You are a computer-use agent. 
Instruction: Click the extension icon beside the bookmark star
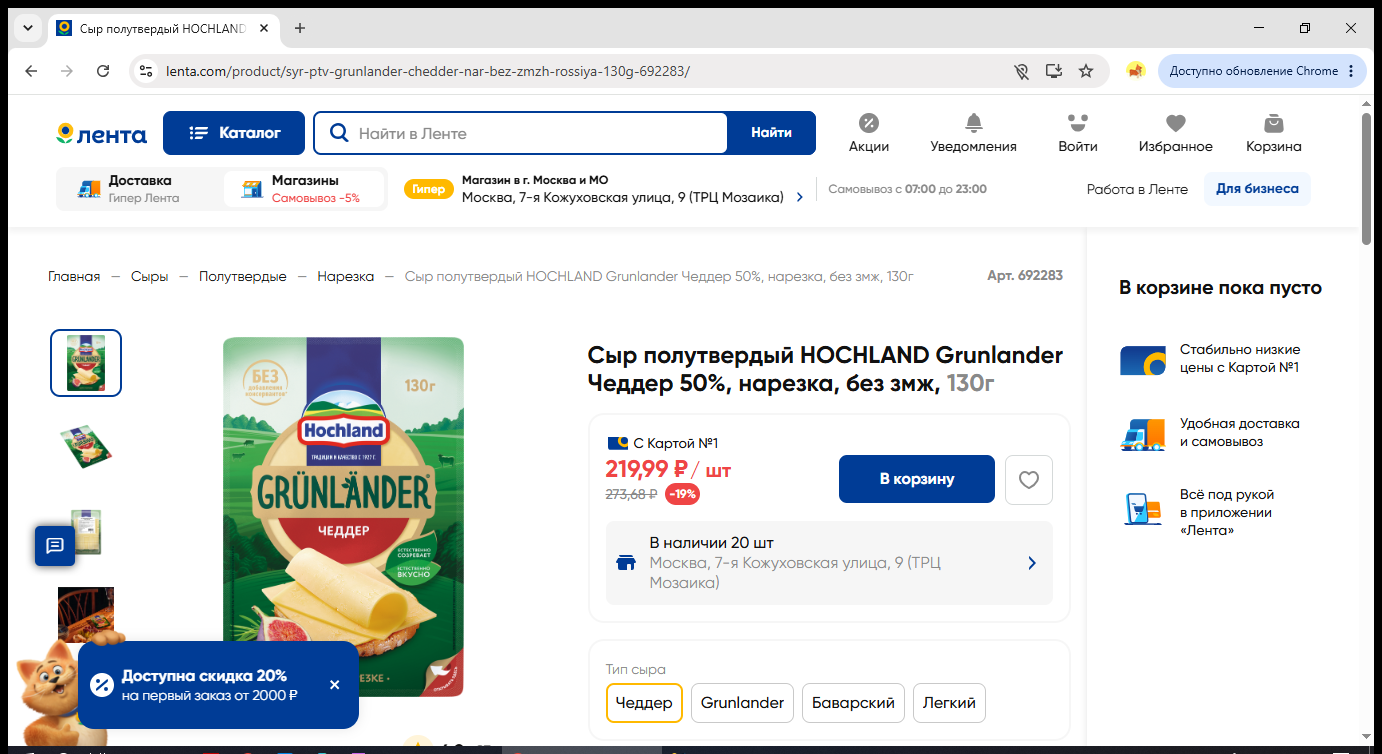click(x=1135, y=71)
